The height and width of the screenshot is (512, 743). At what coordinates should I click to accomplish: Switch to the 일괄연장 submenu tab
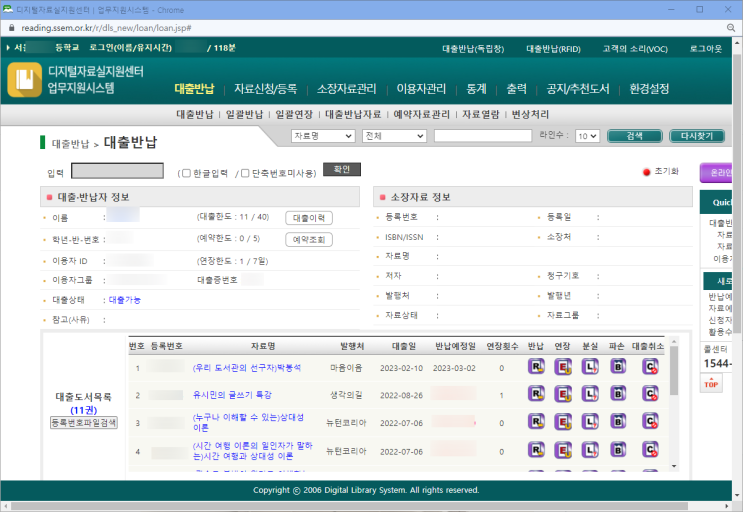click(246, 114)
